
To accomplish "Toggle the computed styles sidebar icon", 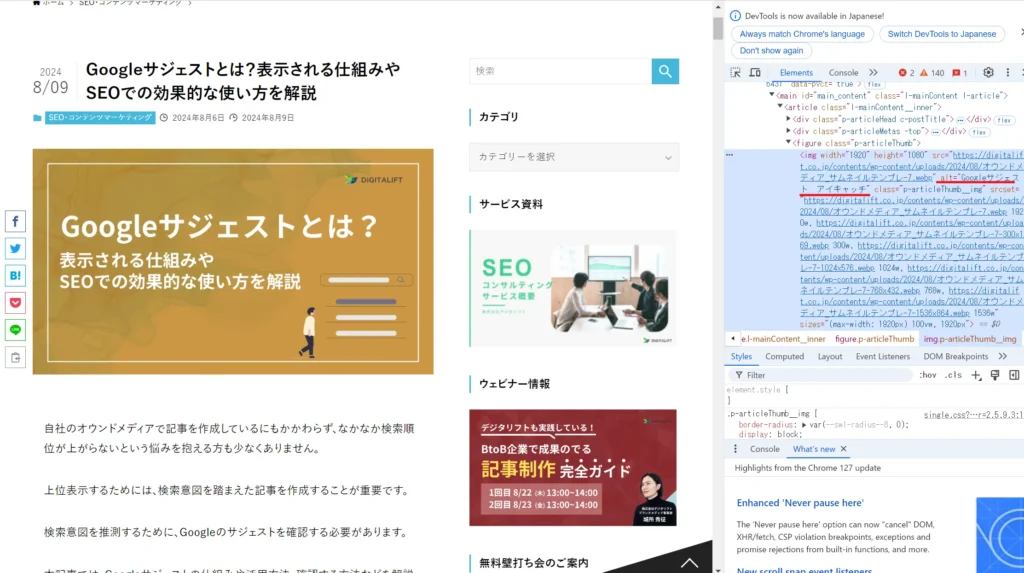I will [x=1014, y=375].
